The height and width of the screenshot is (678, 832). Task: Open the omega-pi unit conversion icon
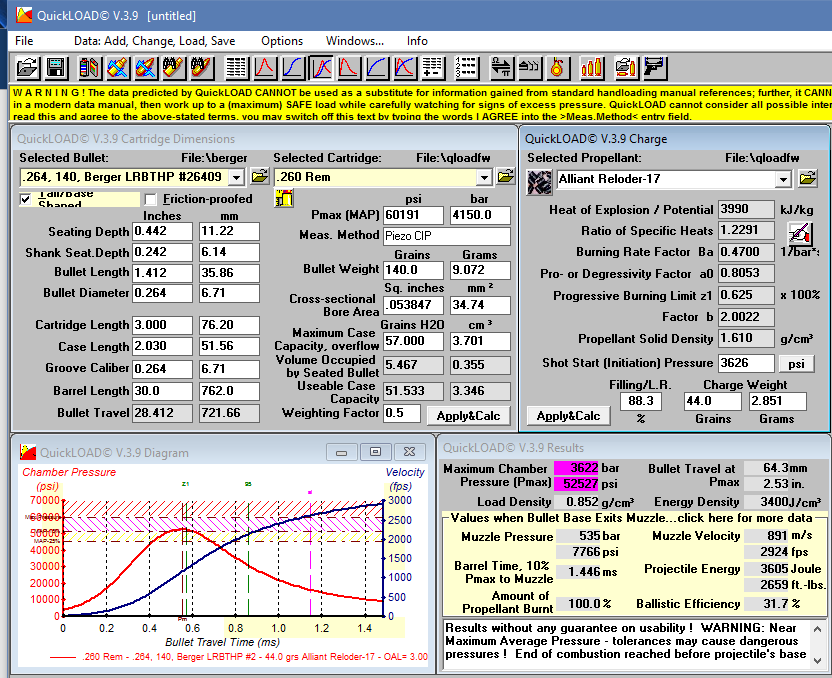(x=501, y=67)
